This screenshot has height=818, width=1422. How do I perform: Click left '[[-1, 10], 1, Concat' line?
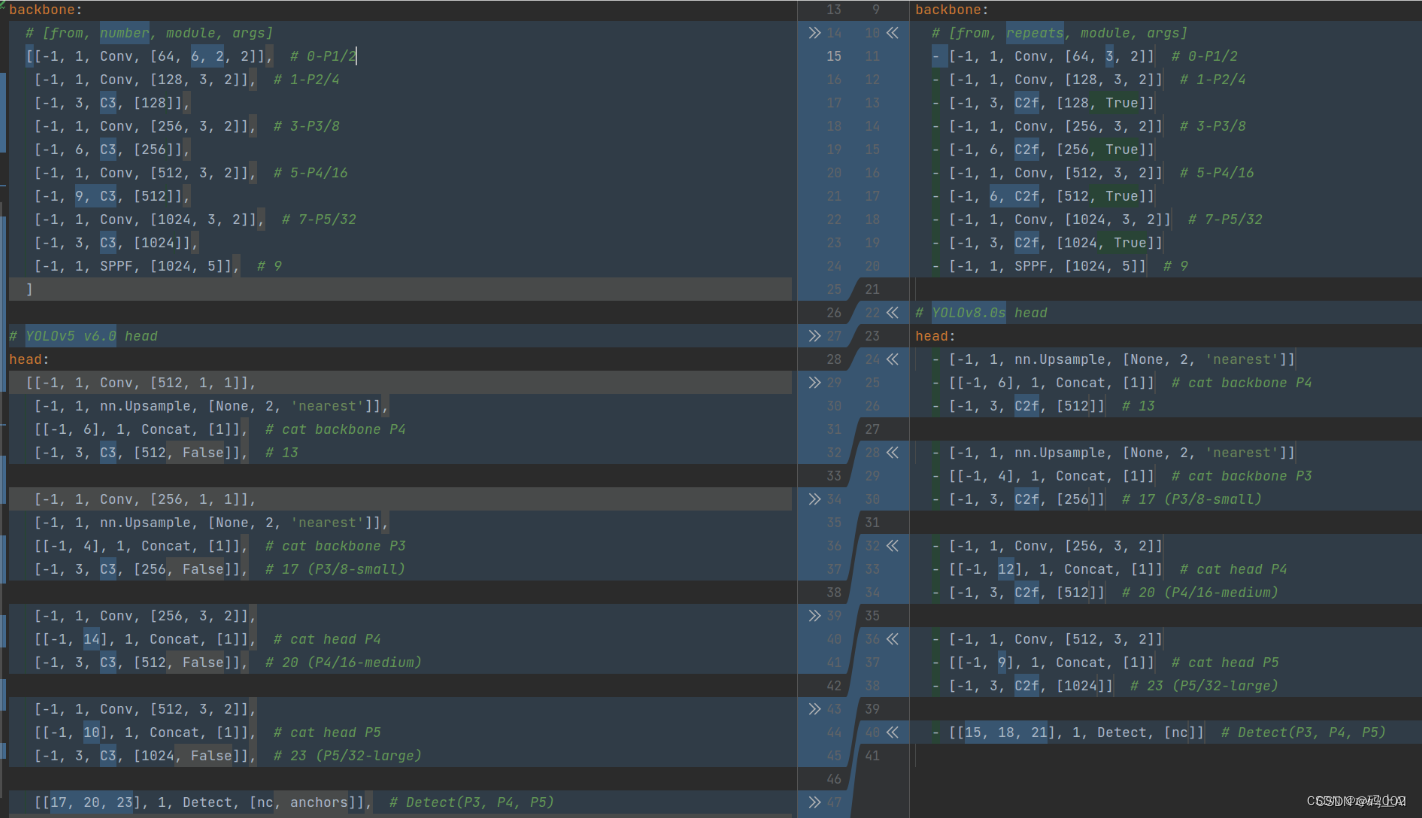(207, 732)
